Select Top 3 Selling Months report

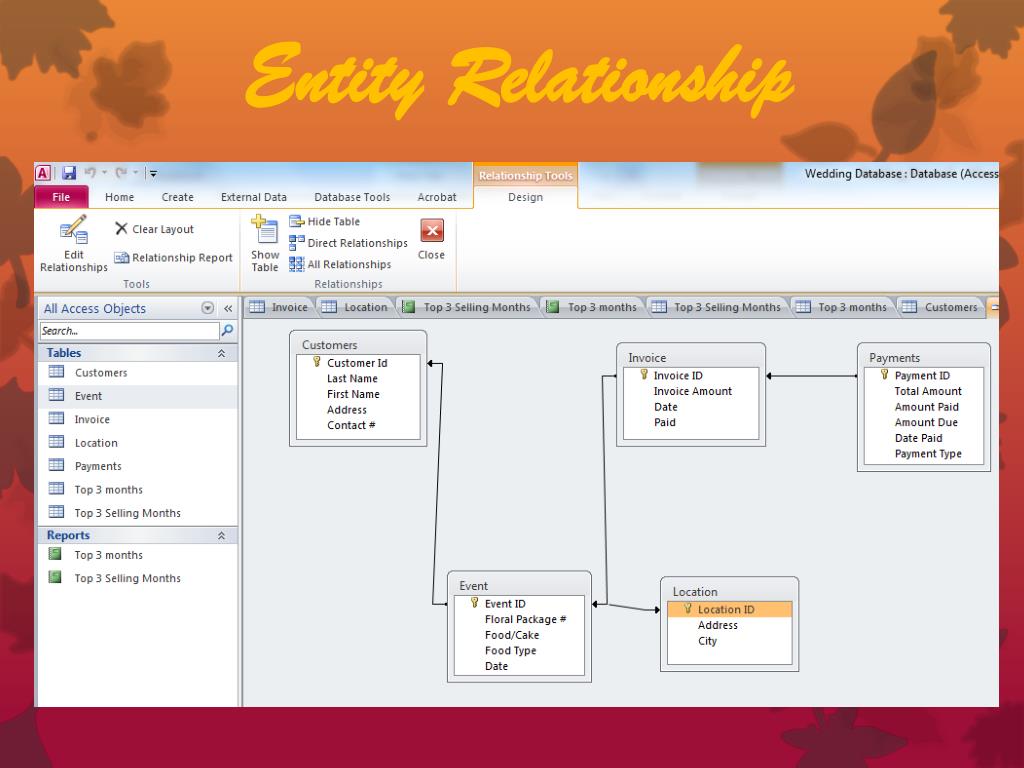(137, 579)
